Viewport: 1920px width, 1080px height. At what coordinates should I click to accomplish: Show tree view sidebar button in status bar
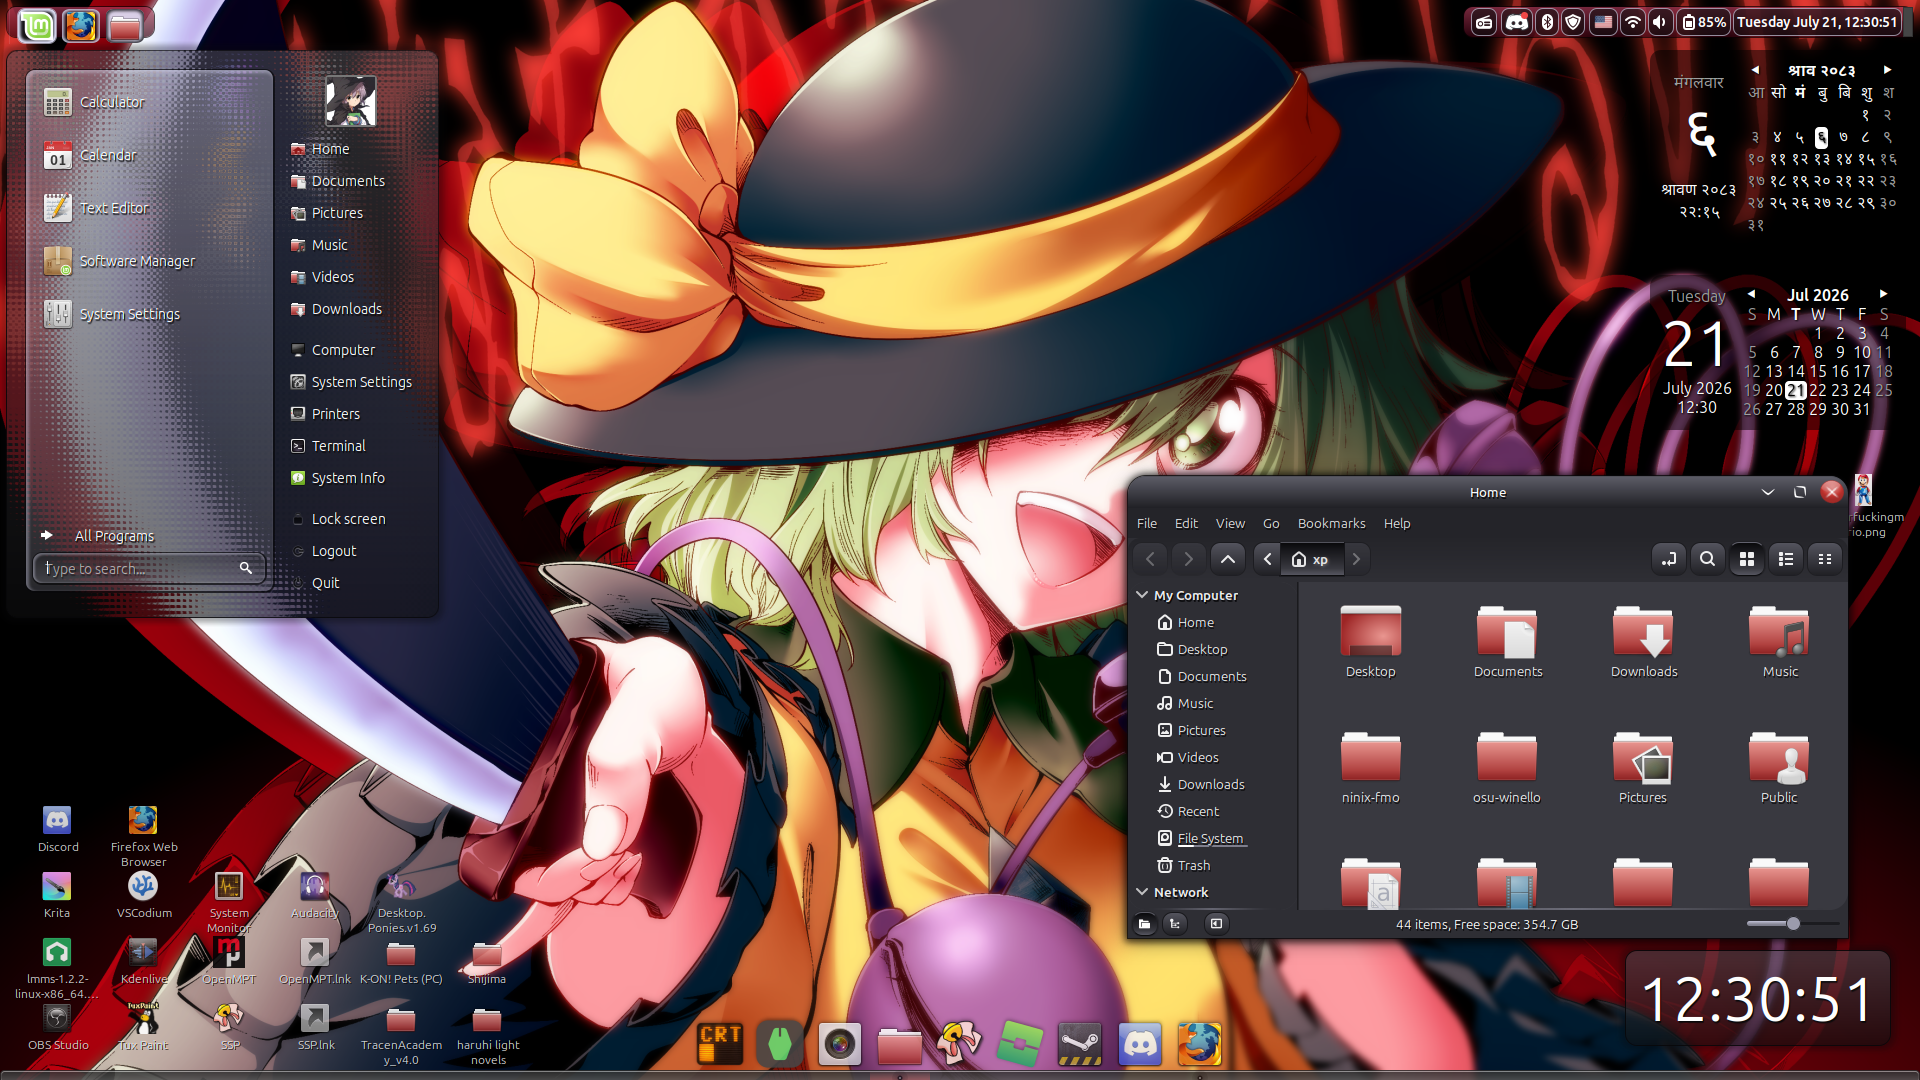pyautogui.click(x=1175, y=923)
